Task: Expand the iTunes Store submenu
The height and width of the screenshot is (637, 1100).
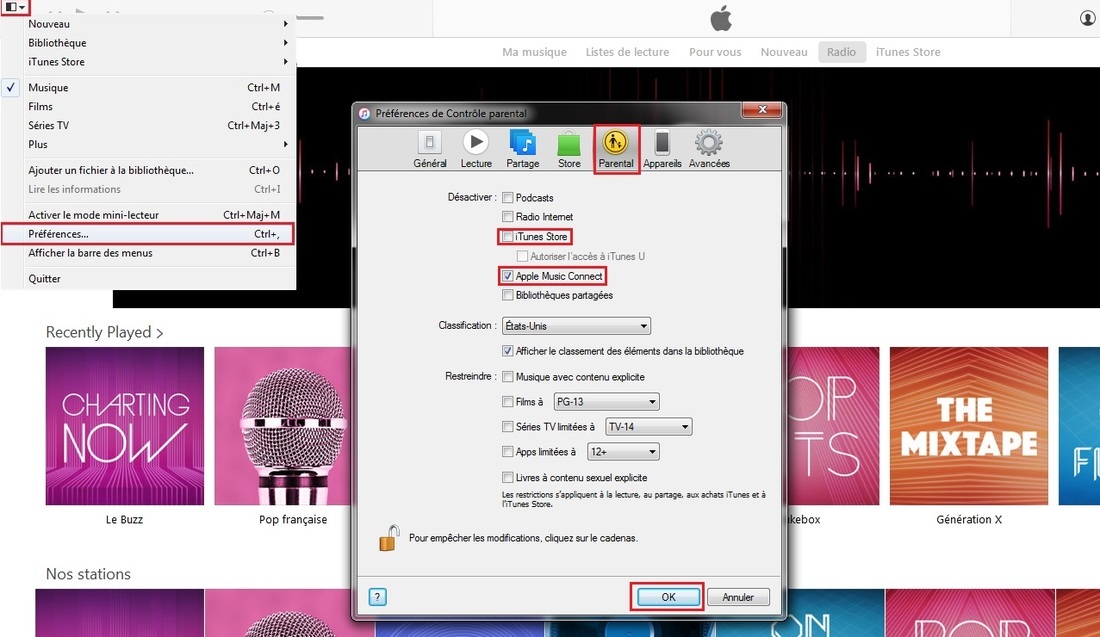Action: [148, 62]
